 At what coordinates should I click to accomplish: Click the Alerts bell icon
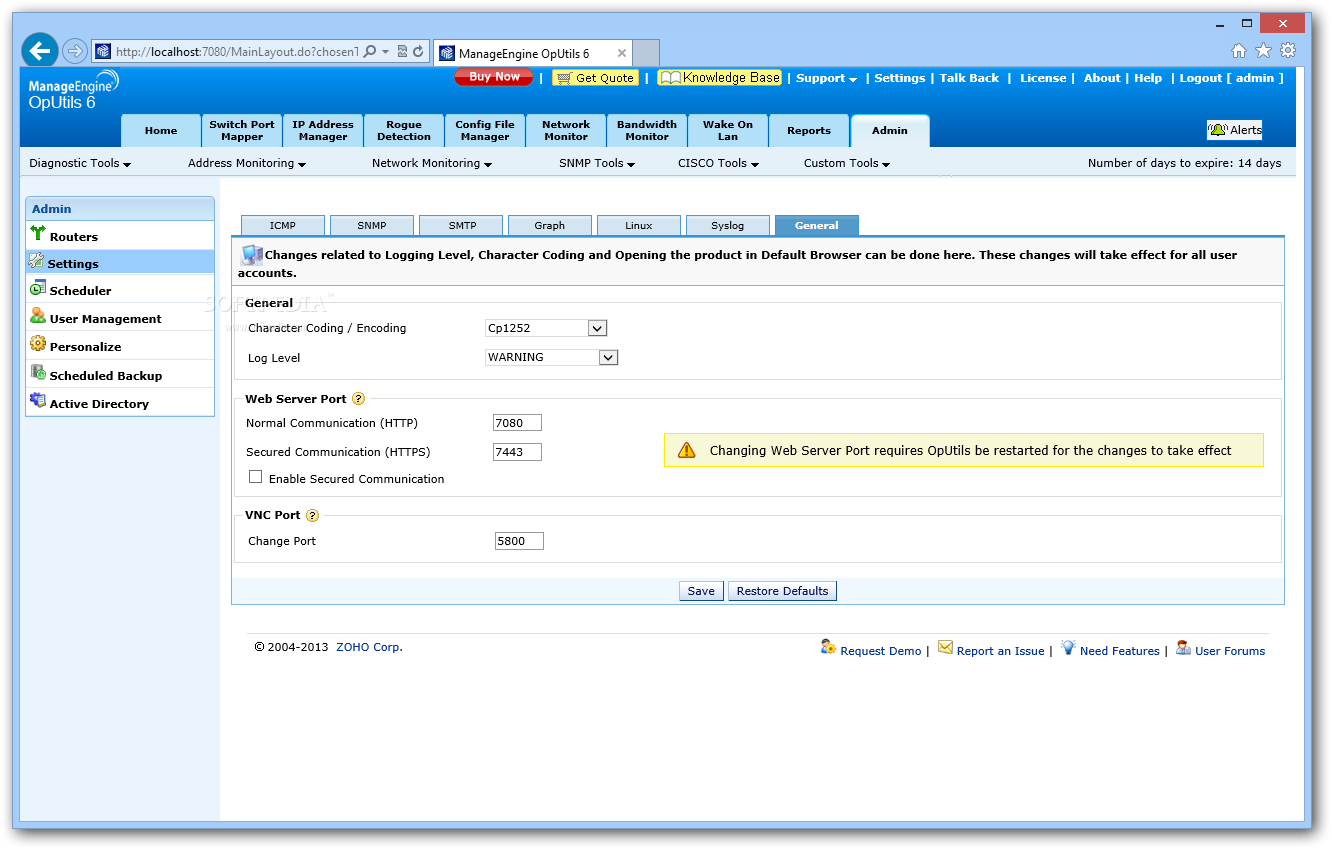[1218, 130]
